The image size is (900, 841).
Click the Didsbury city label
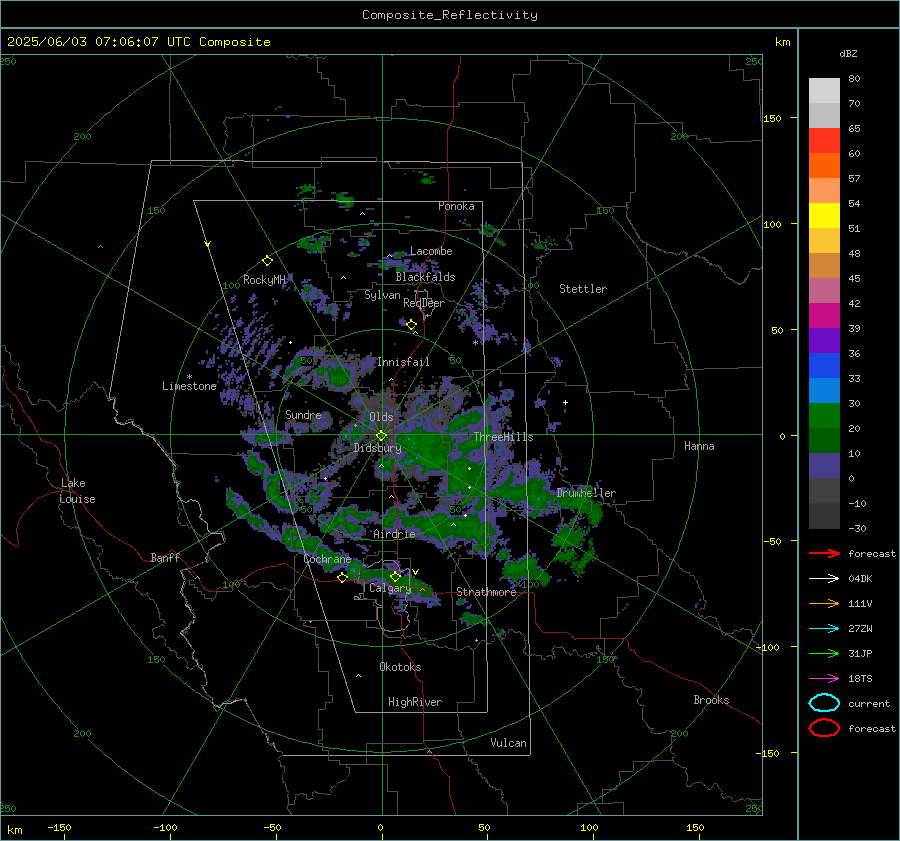[377, 448]
